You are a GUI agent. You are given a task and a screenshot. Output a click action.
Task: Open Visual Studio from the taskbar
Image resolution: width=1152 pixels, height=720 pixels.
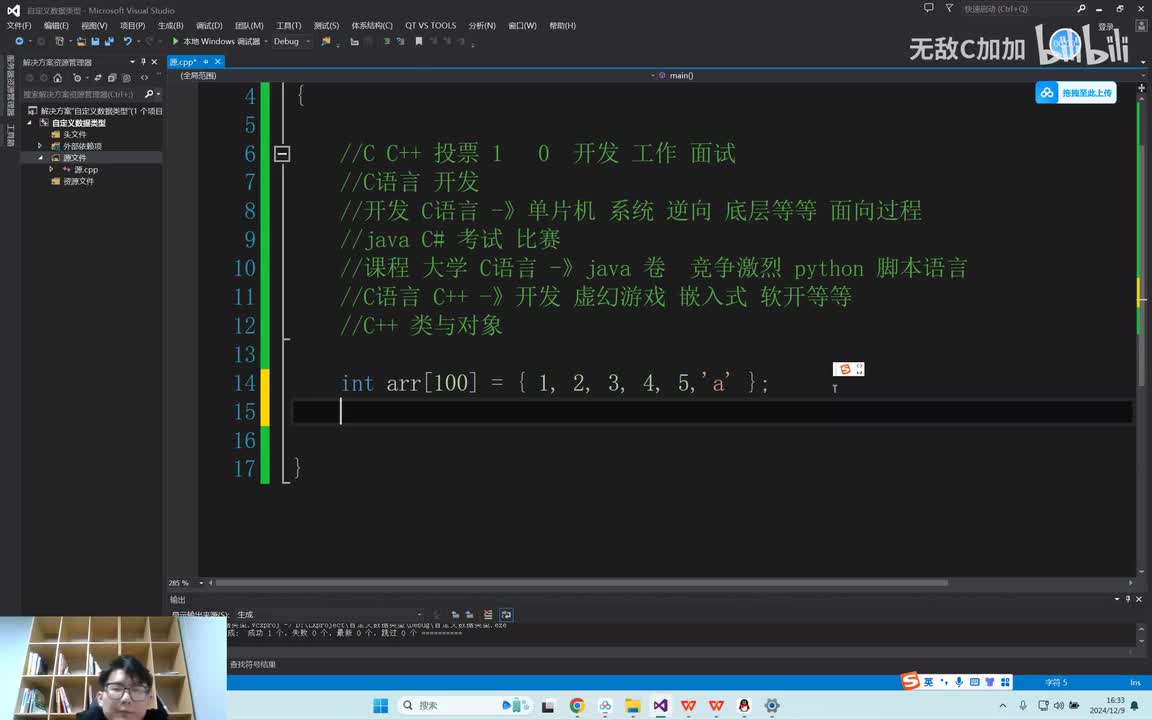(x=660, y=705)
